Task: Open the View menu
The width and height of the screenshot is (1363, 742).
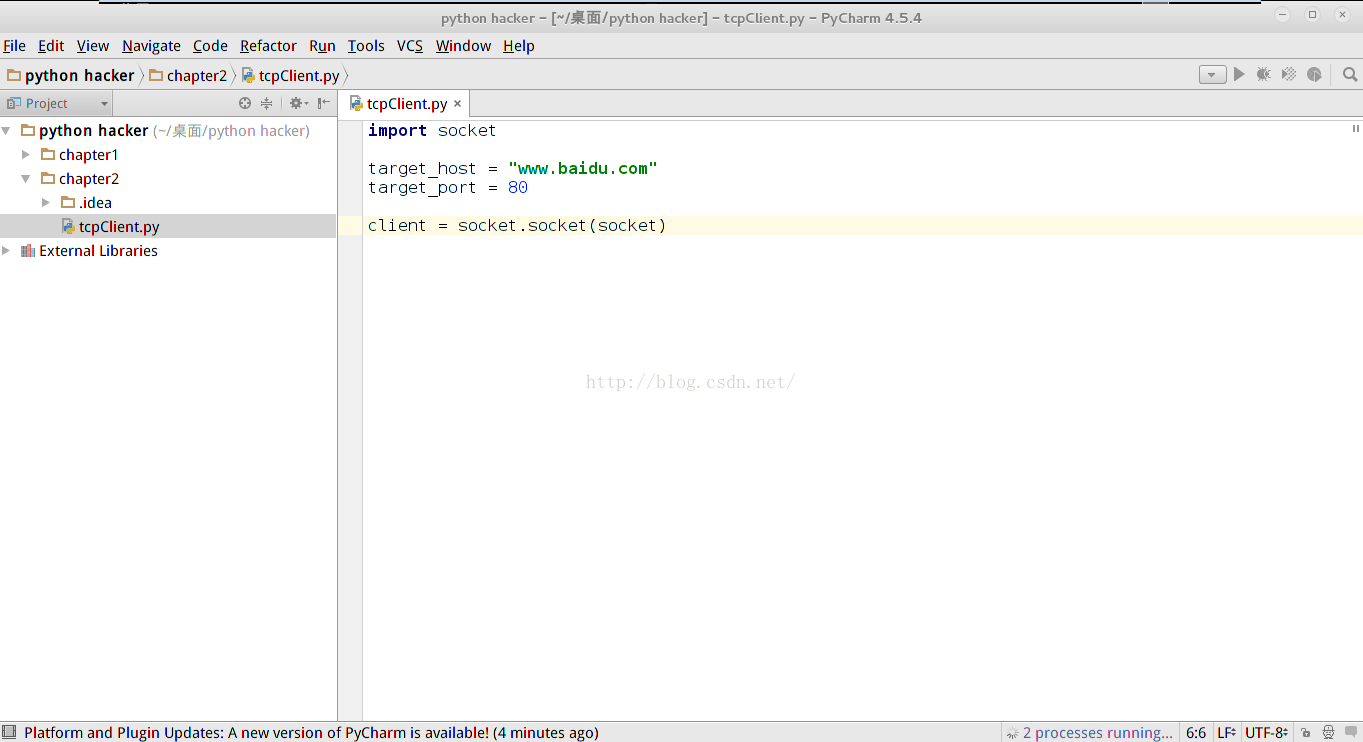Action: [x=93, y=46]
